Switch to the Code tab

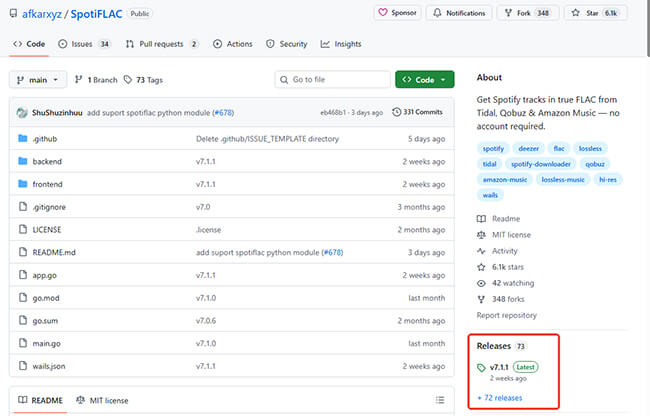[x=29, y=44]
